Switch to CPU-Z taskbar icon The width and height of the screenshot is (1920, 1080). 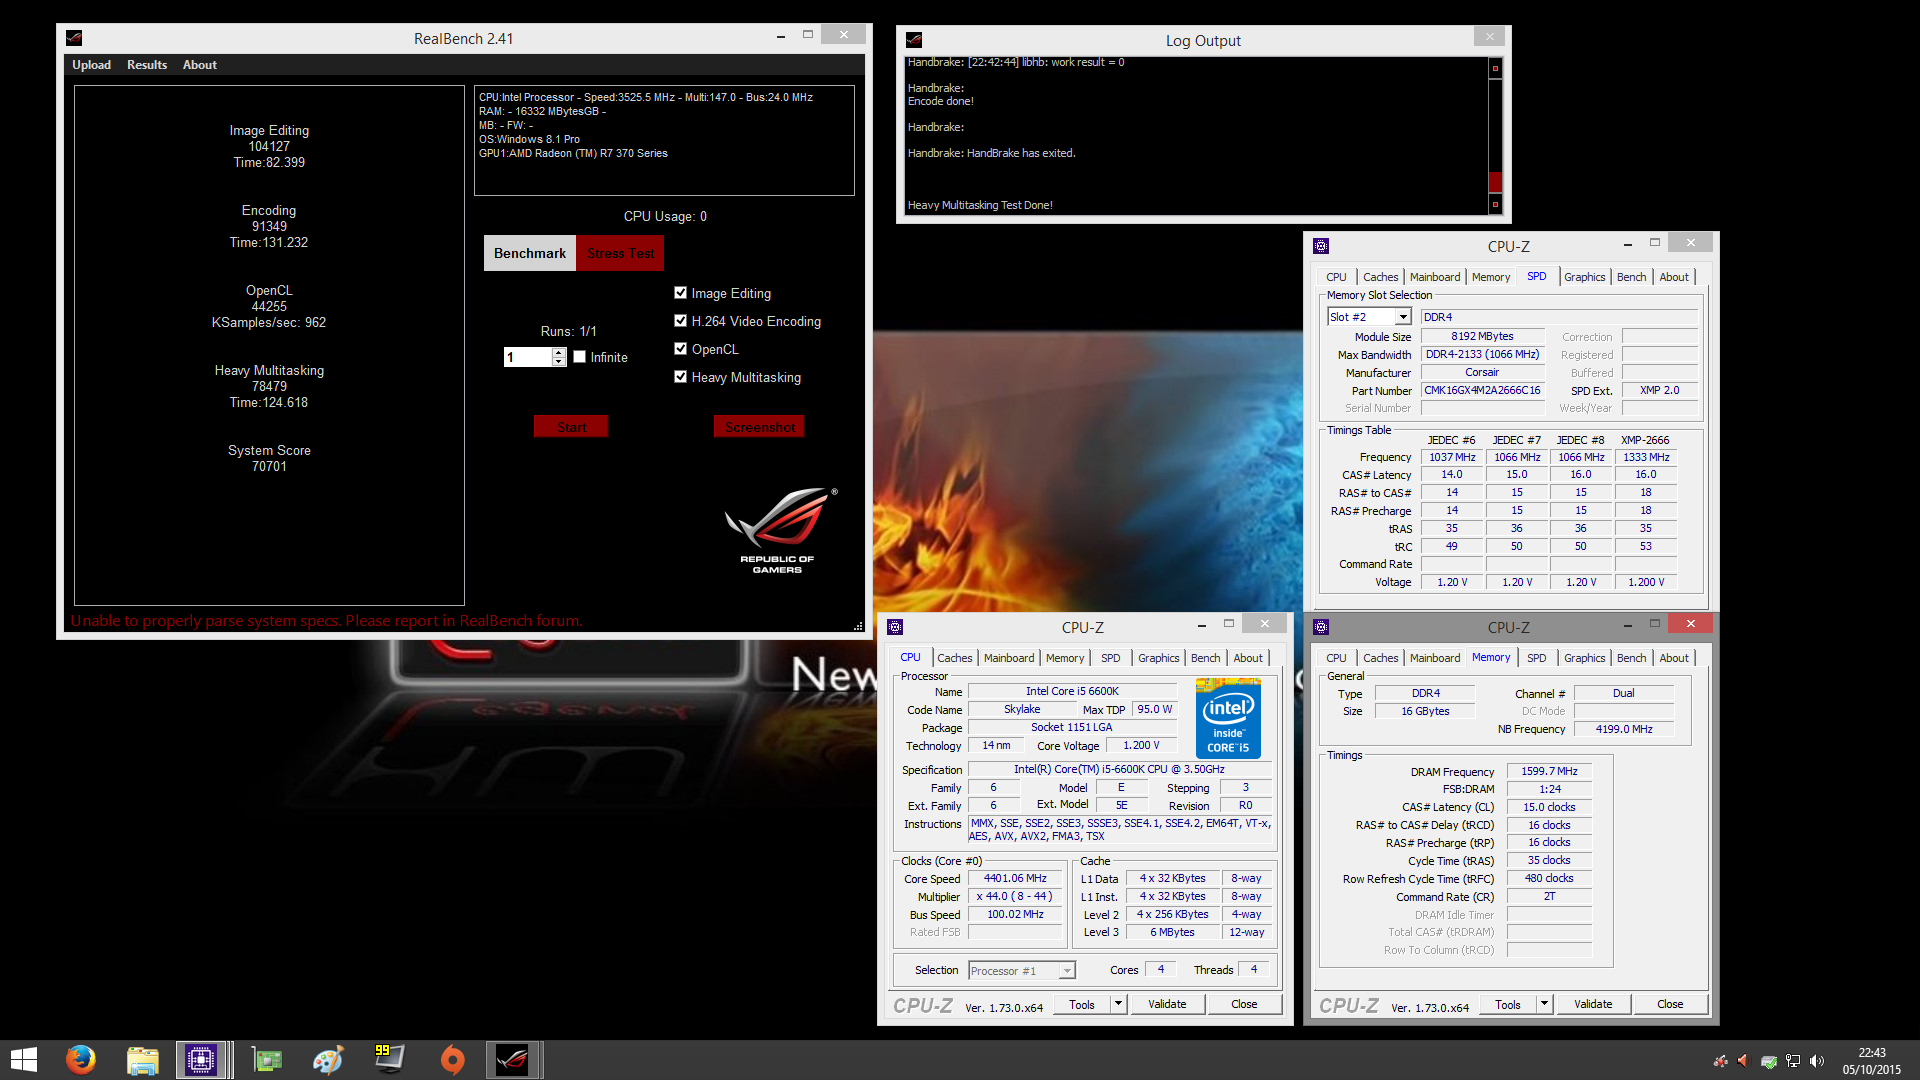(x=201, y=1060)
